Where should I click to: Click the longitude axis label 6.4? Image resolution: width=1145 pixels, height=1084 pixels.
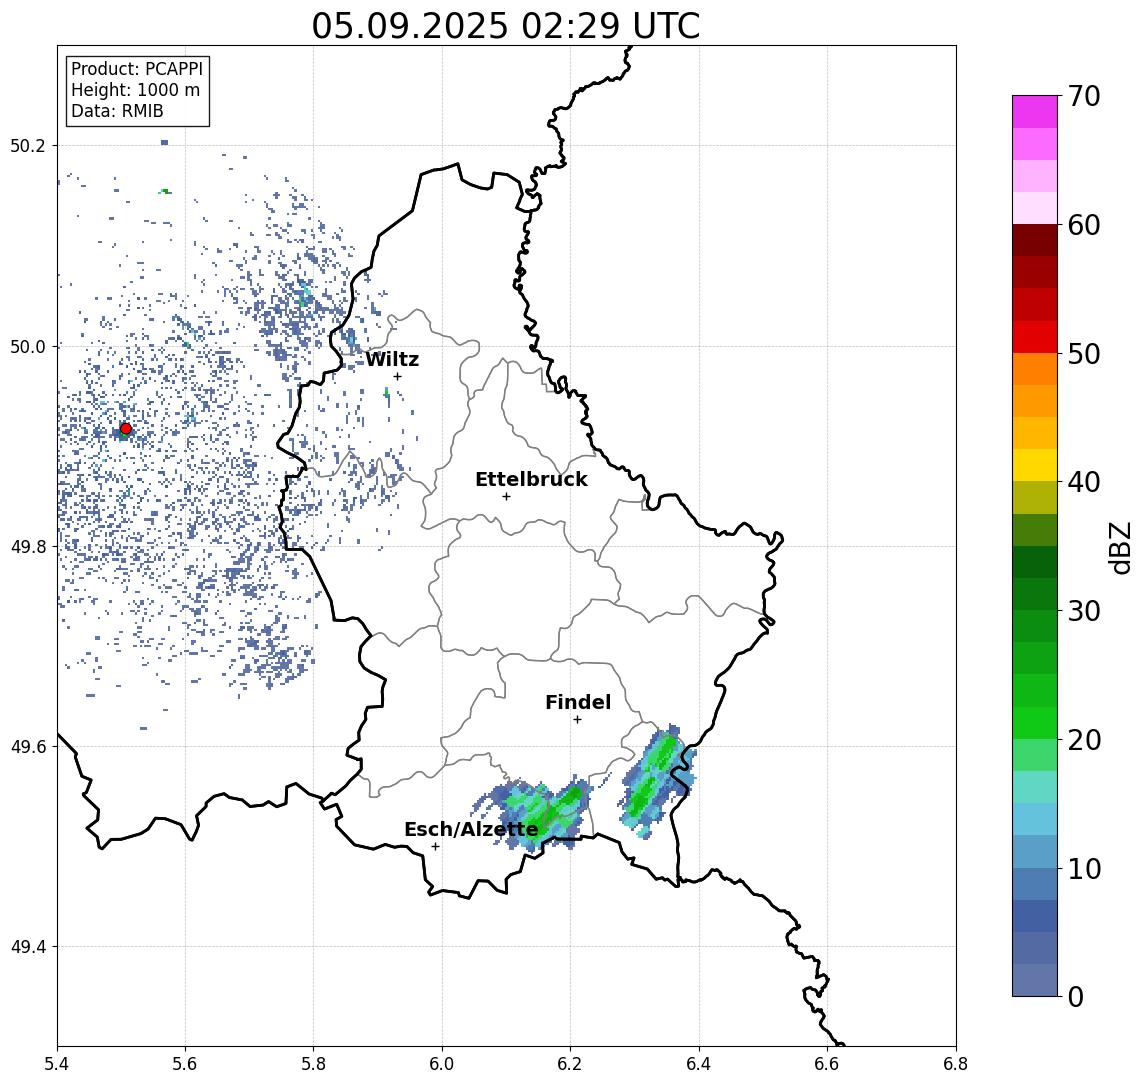click(x=699, y=1064)
